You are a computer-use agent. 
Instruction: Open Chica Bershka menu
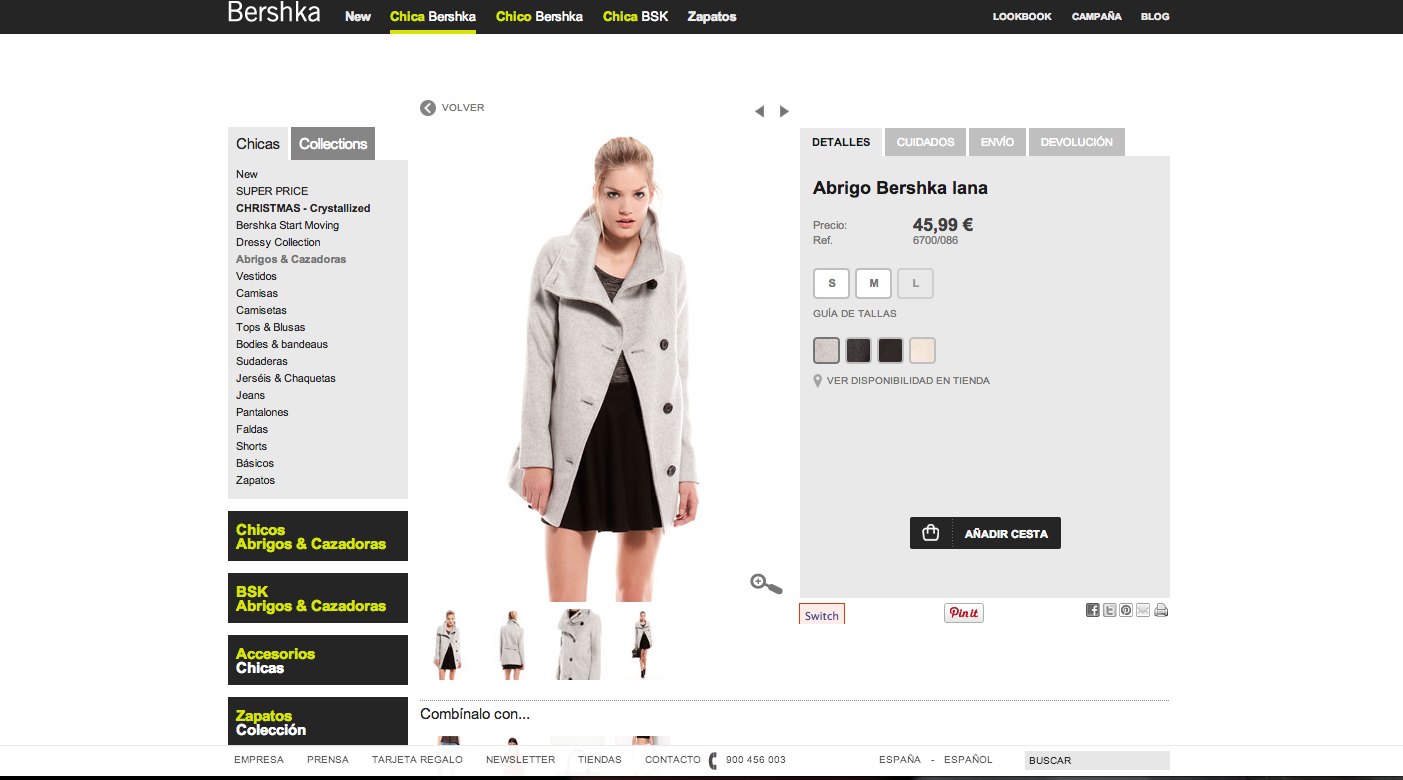click(x=433, y=17)
